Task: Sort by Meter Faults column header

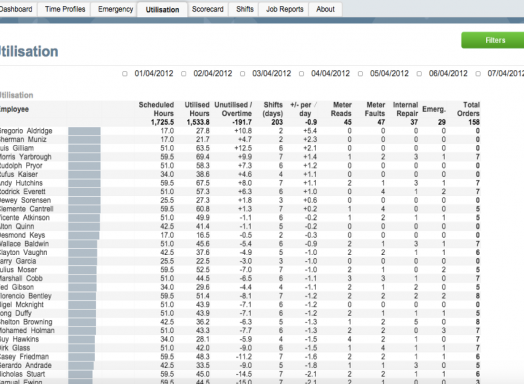Action: click(375, 109)
